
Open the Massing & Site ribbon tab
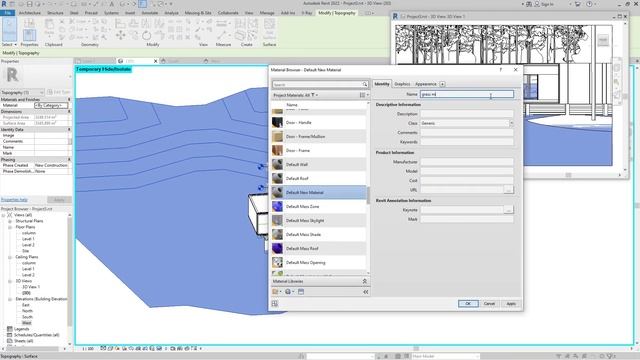coord(198,13)
